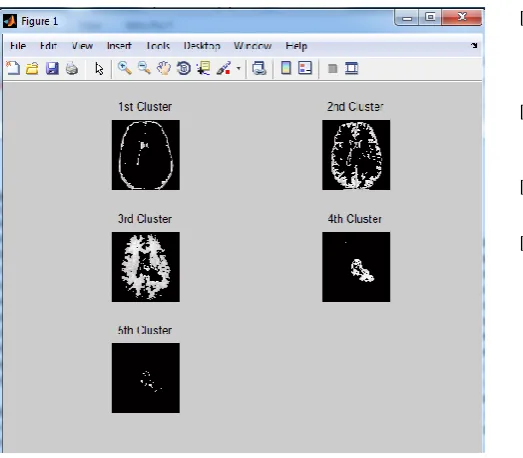This screenshot has height=458, width=523.
Task: Insert a legend using the toolbar icon
Action: 305,68
